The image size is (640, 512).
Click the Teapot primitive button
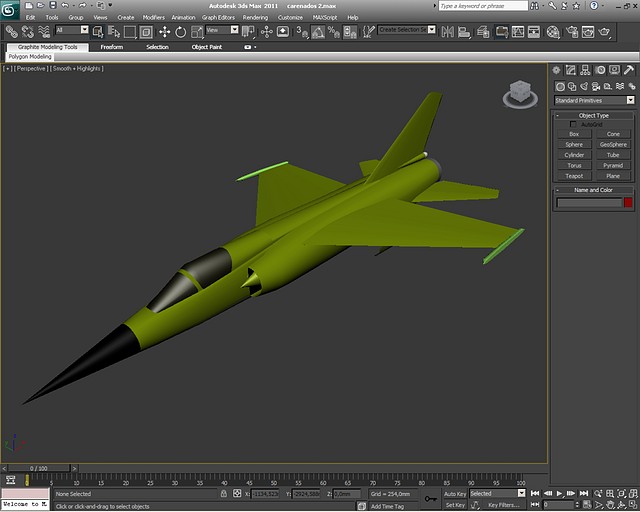tap(574, 176)
